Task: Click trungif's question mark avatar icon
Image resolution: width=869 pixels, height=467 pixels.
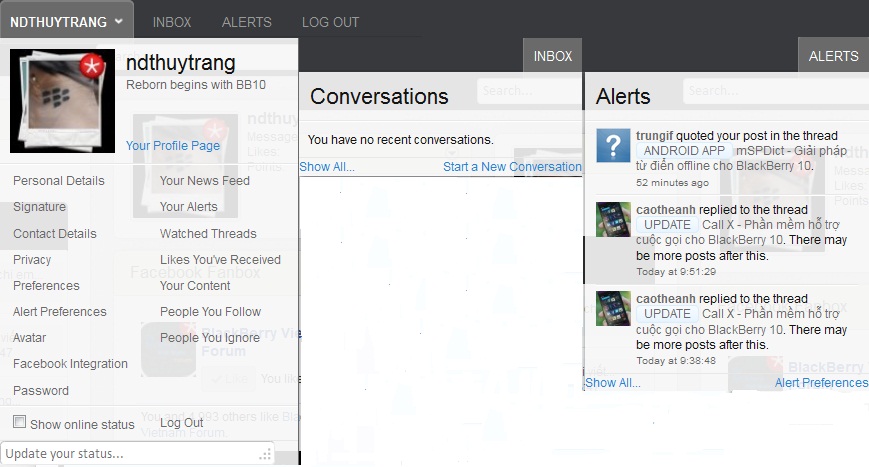Action: point(613,145)
